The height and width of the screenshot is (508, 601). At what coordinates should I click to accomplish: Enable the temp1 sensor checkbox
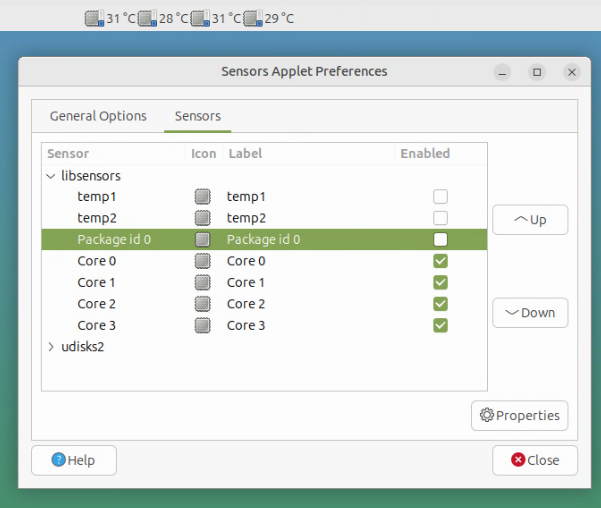point(440,197)
